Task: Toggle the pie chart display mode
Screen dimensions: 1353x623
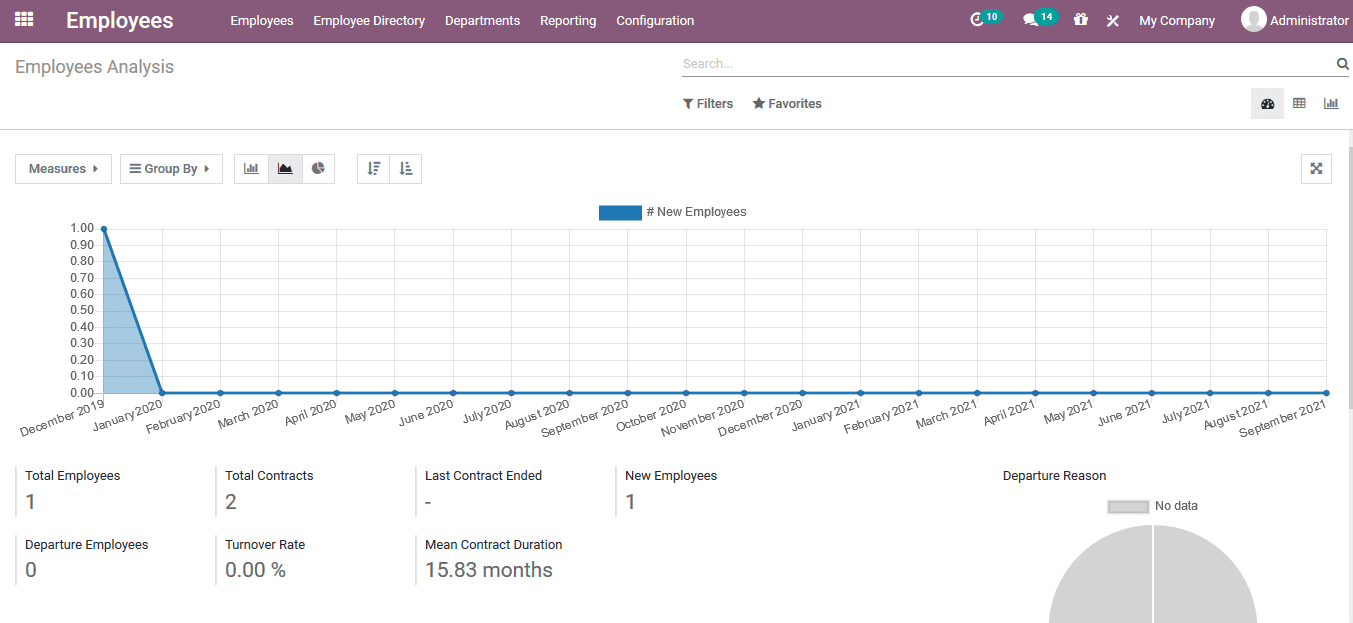Action: click(318, 168)
